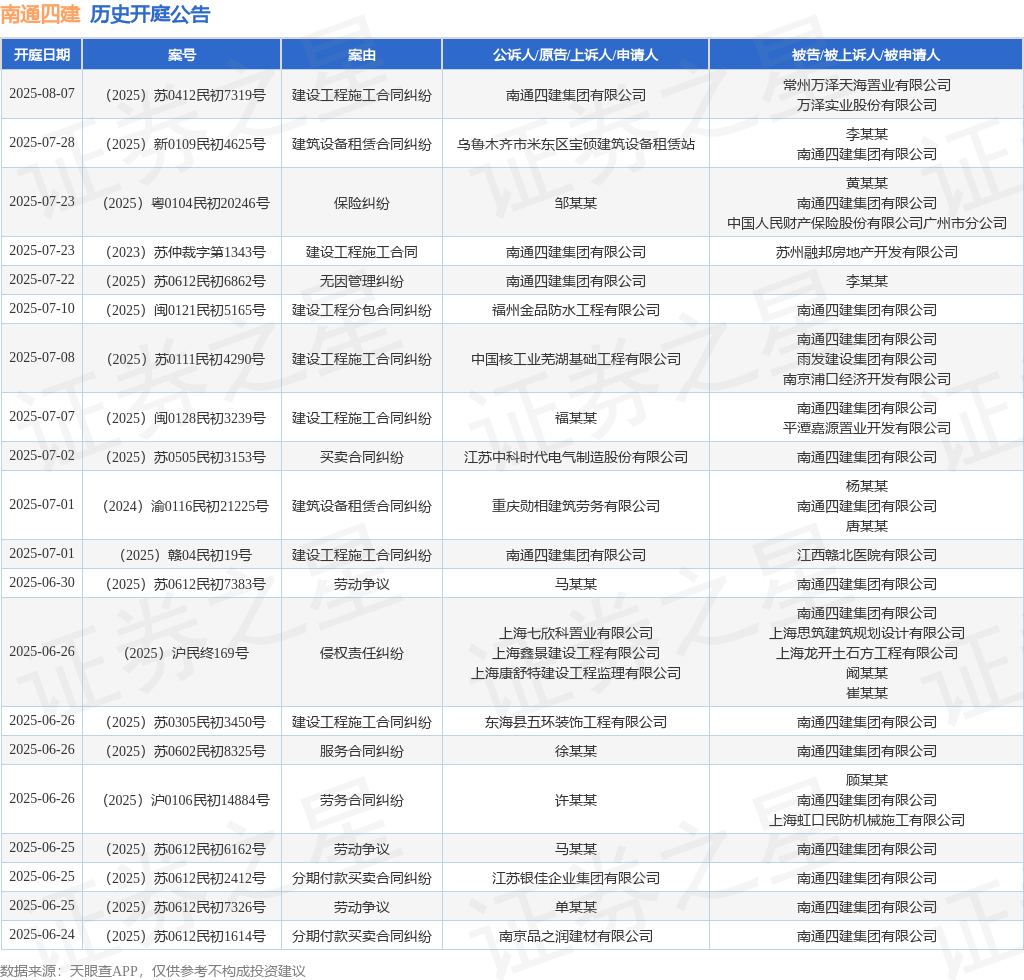
Task: Click the date 2025-06-24
Action: (42, 934)
